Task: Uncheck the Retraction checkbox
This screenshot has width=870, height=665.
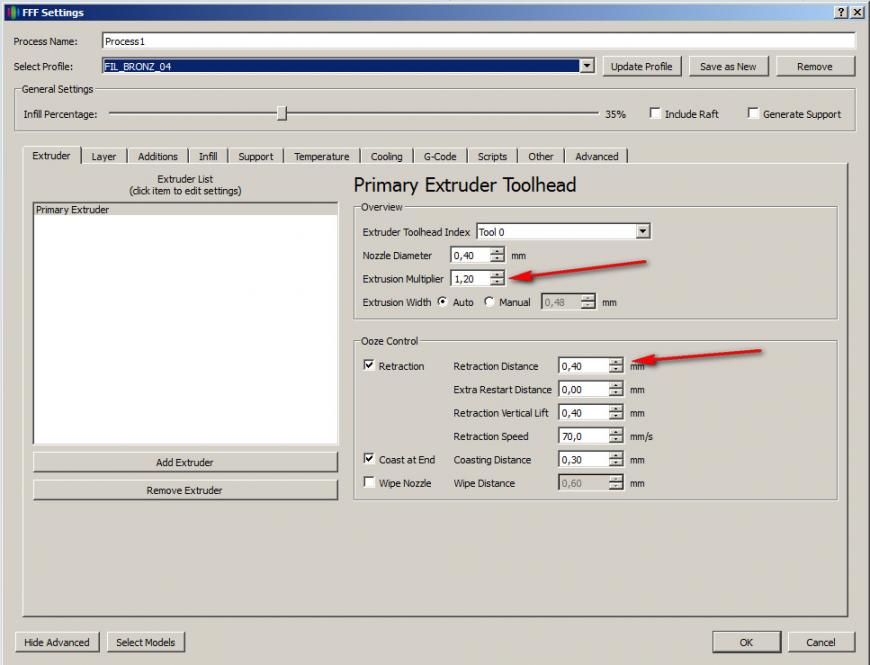Action: [369, 365]
